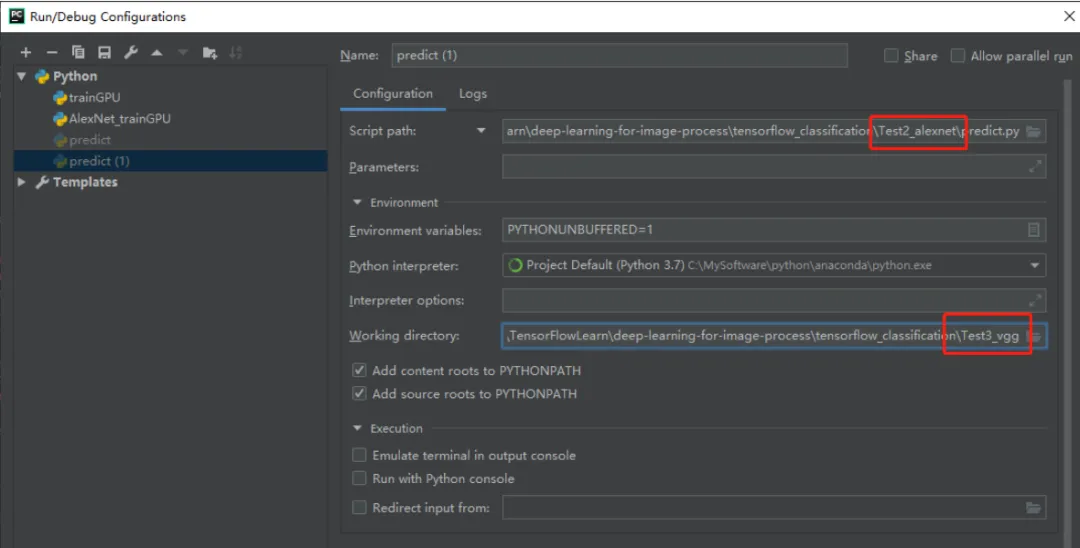The height and width of the screenshot is (548, 1080).
Task: Open Edit Templates via the wrench icon
Action: pyautogui.click(x=130, y=53)
